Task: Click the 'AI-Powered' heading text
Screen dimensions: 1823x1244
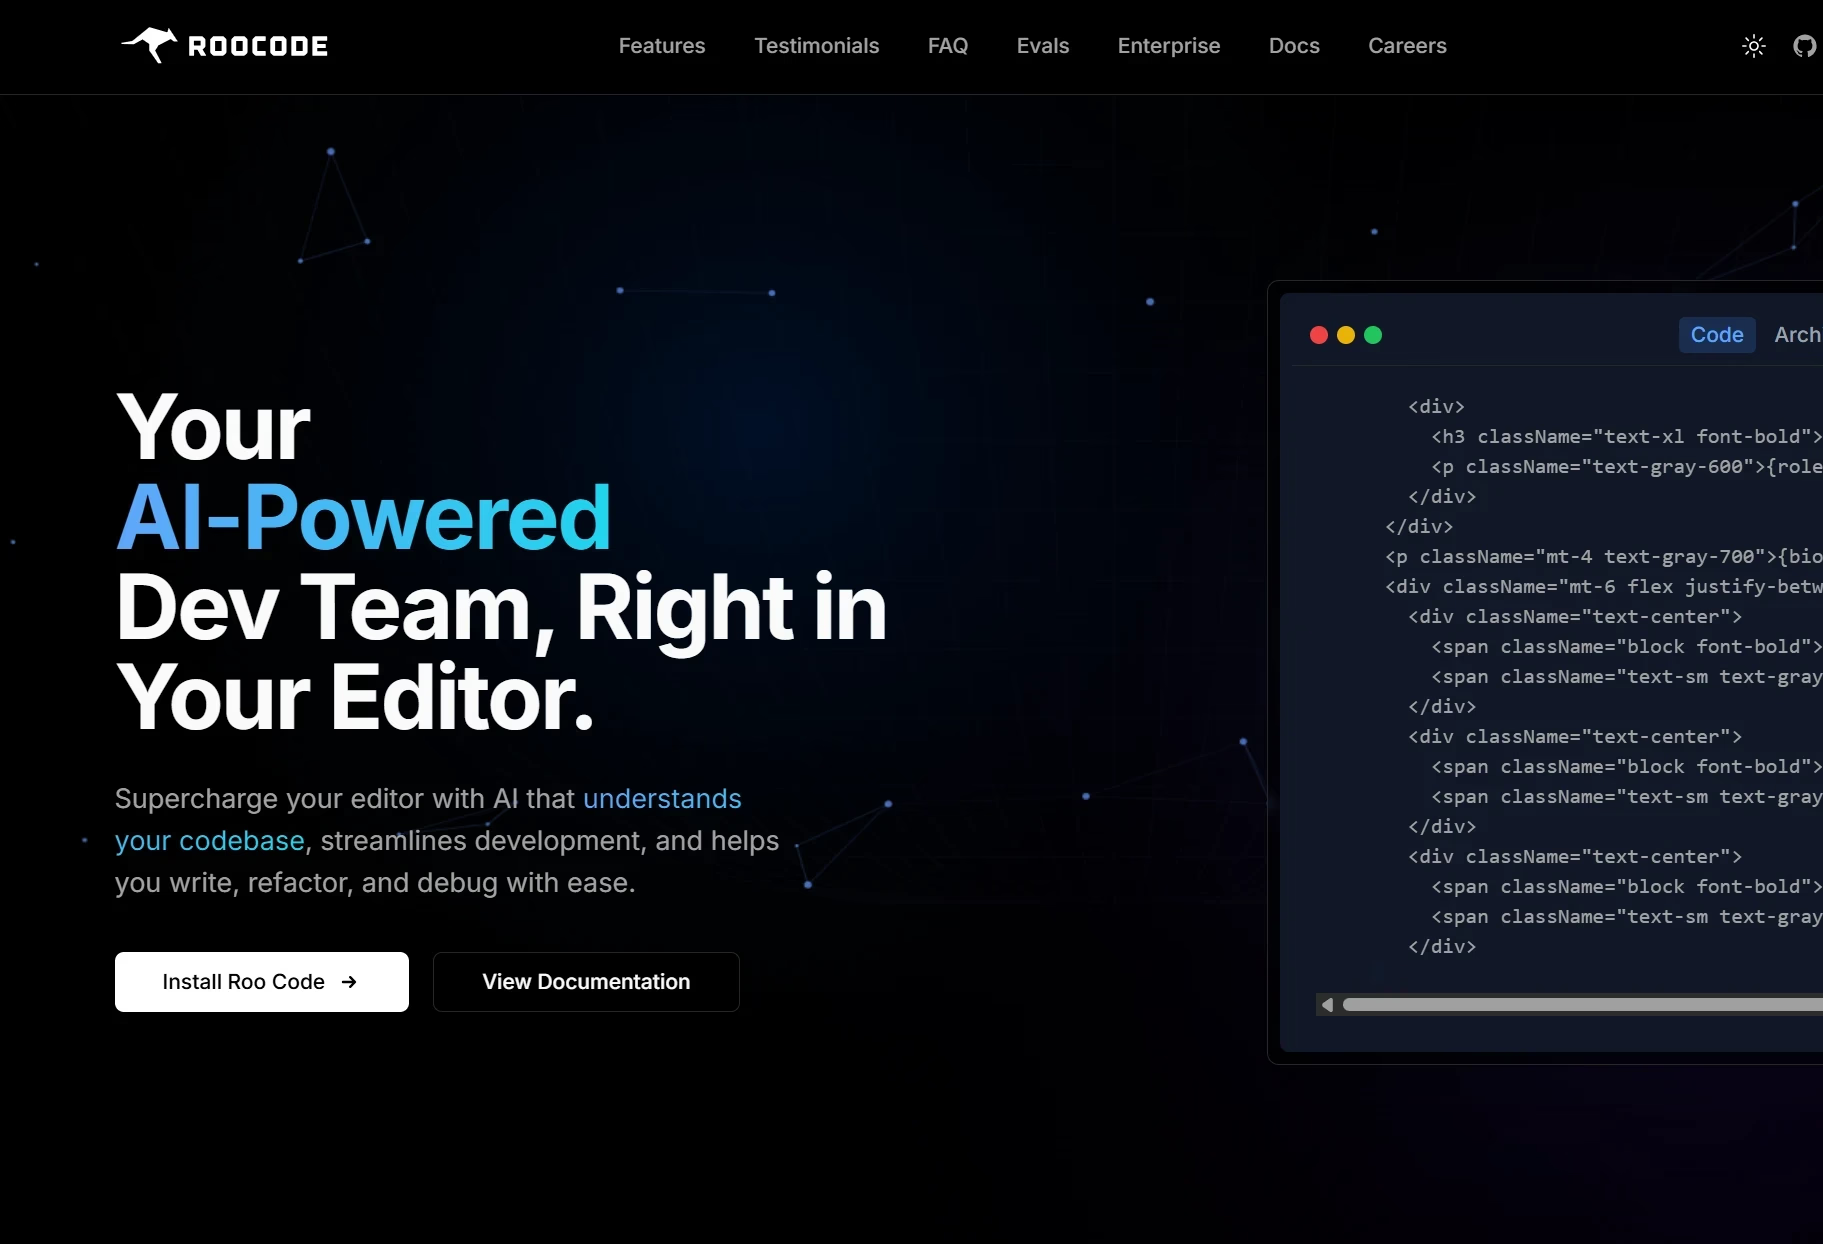Action: coord(364,517)
